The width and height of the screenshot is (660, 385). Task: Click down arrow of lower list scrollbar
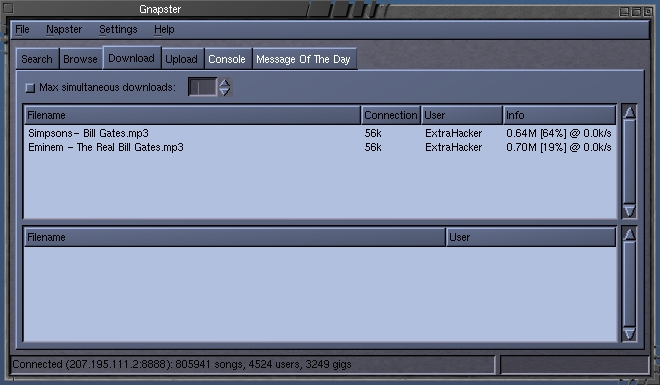point(629,334)
